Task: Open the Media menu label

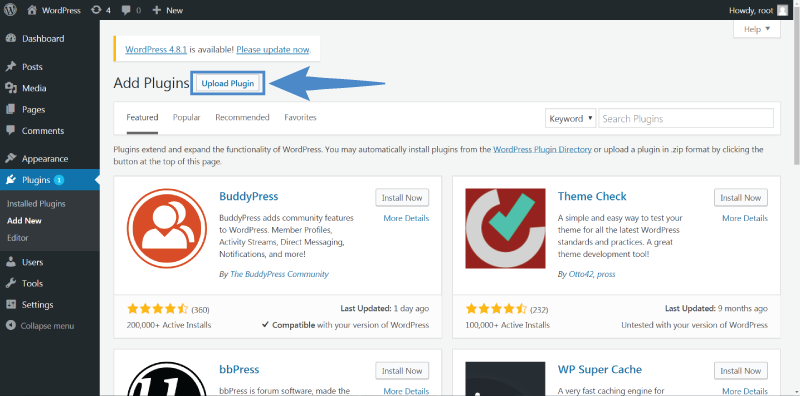Action: 34,88
